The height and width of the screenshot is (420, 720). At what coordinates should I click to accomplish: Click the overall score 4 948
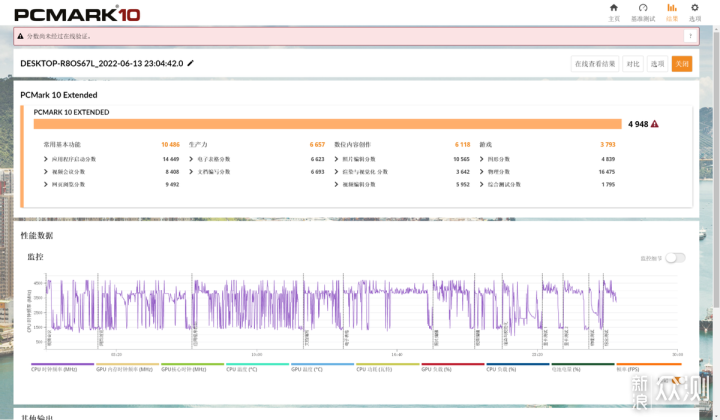(x=638, y=124)
